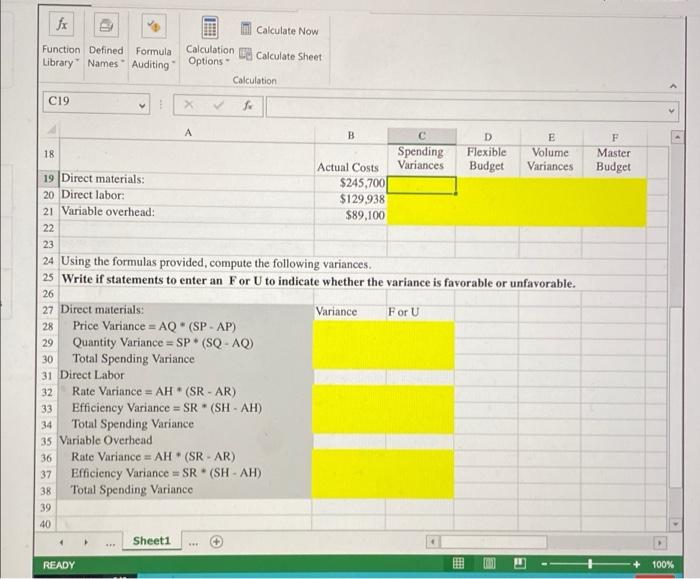Screen dimensions: 700x579
Task: Click 'Flexible Budget' header cell
Action: [x=487, y=159]
